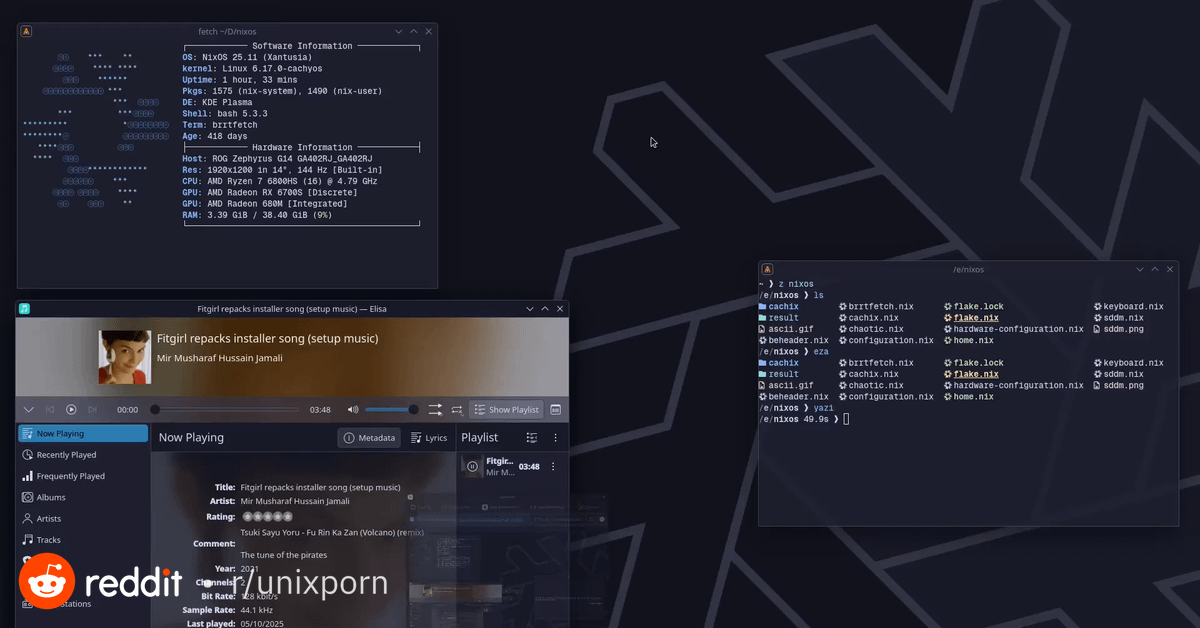The height and width of the screenshot is (628, 1200).
Task: Go to Artists in the sidebar
Action: point(28,518)
